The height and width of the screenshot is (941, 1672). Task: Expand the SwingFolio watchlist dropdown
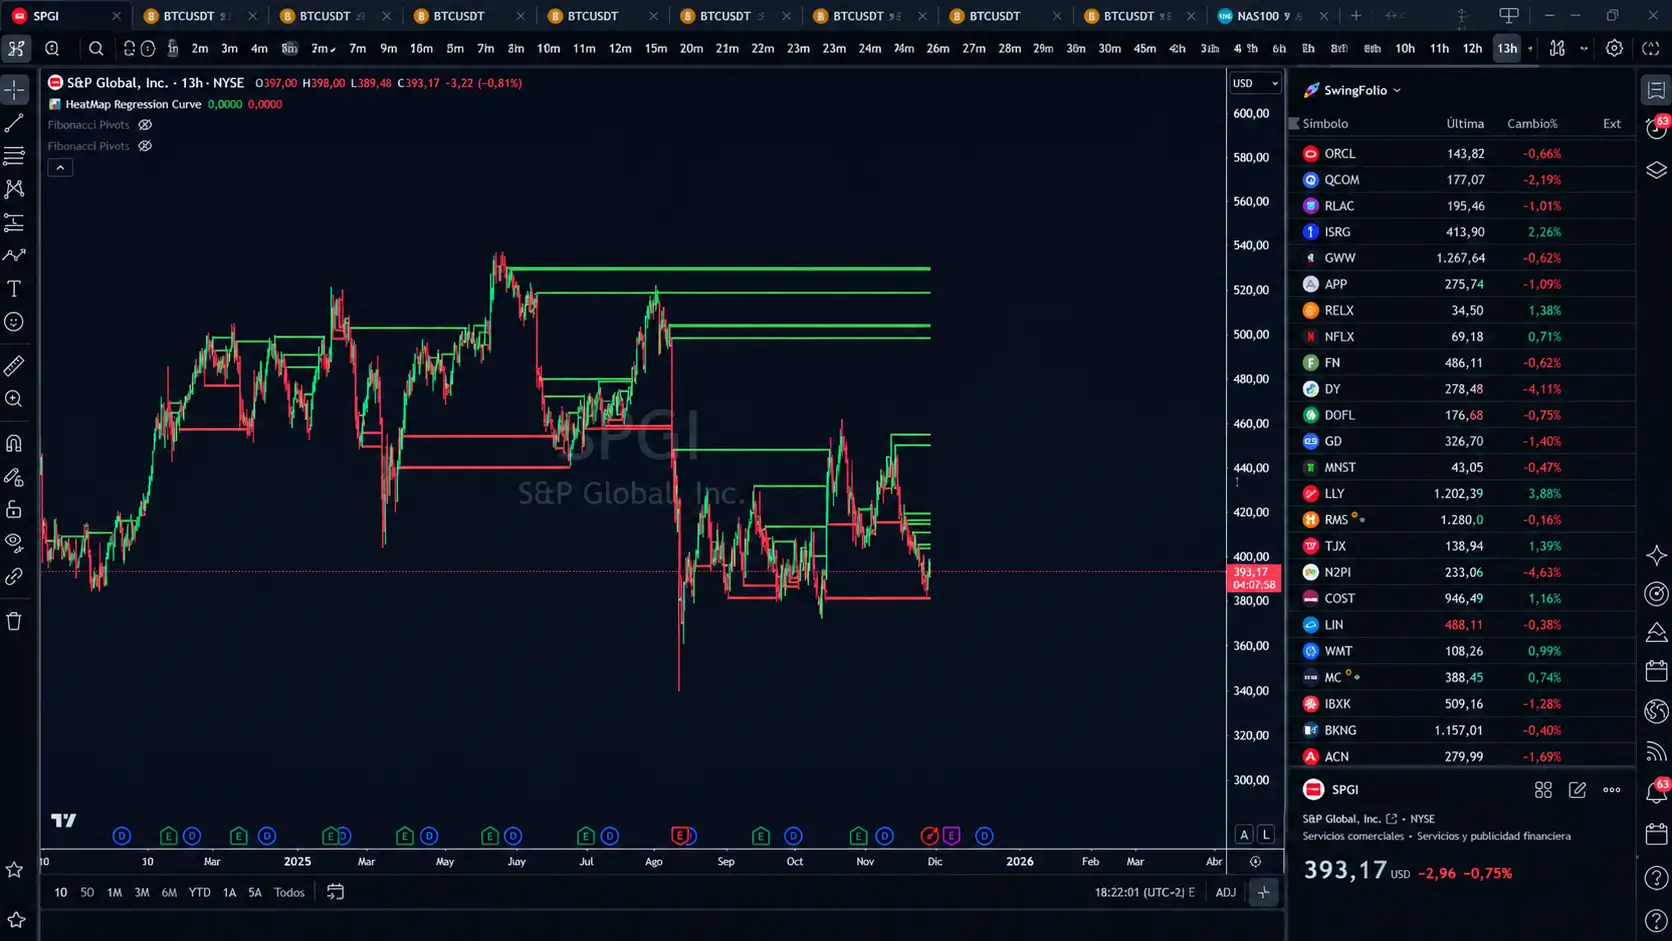coord(1397,90)
